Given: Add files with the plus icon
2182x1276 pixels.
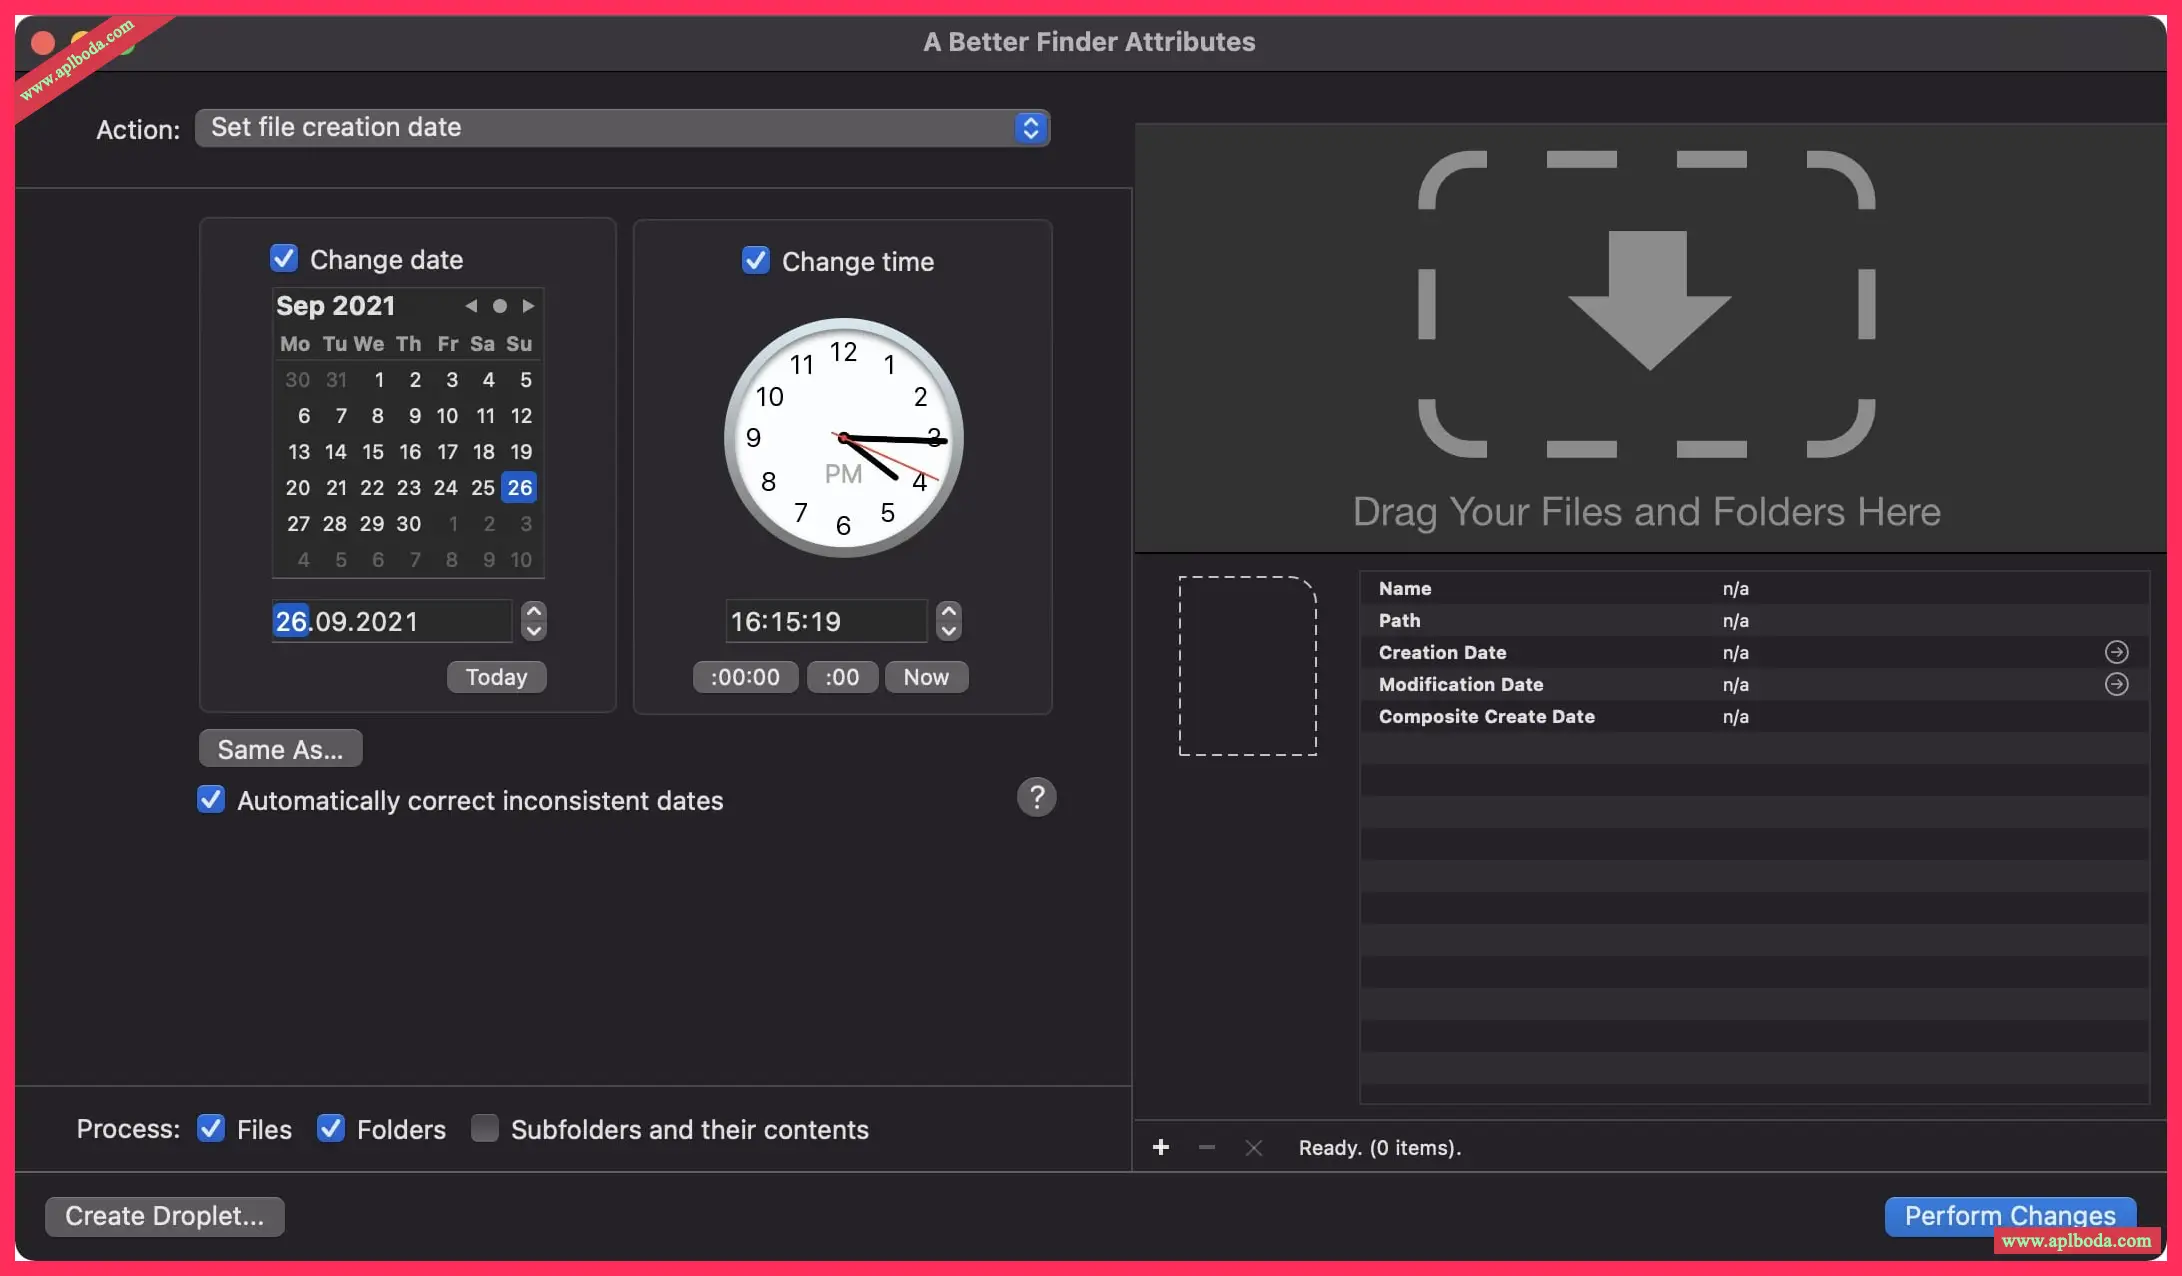Looking at the screenshot, I should pos(1161,1148).
